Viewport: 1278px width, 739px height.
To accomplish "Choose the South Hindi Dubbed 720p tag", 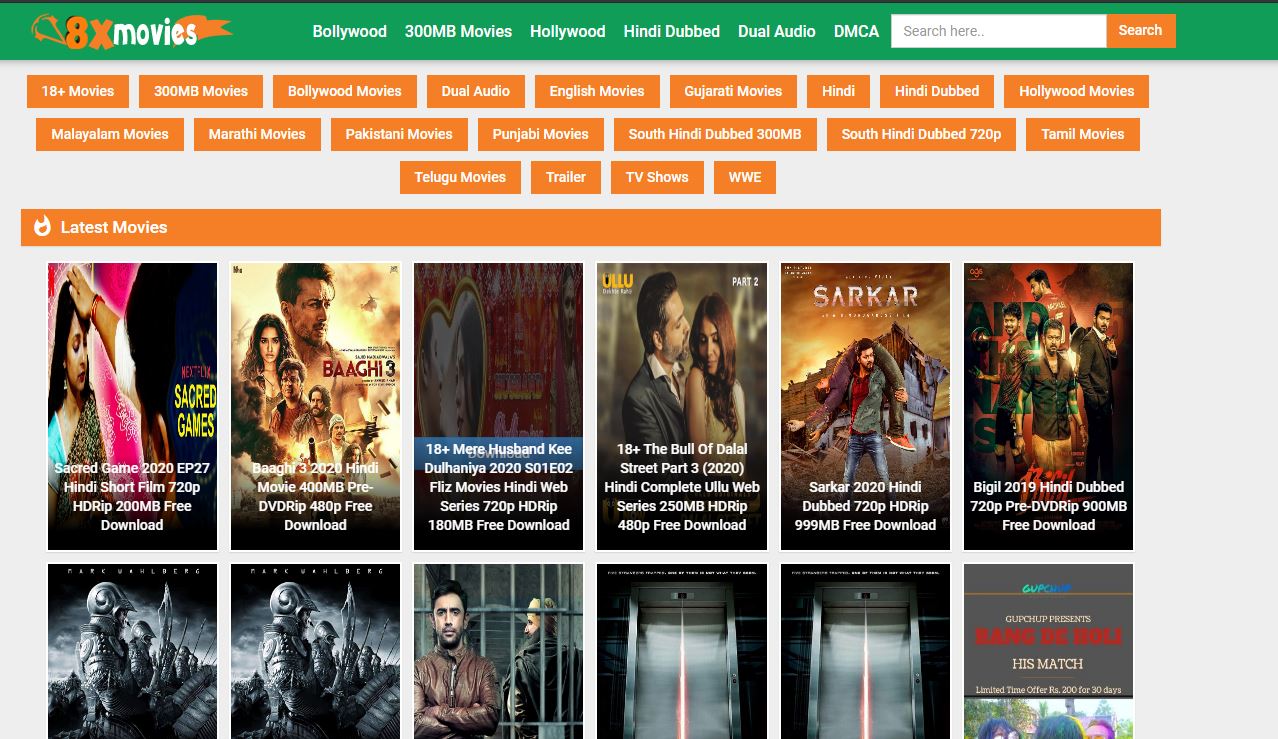I will [x=921, y=134].
